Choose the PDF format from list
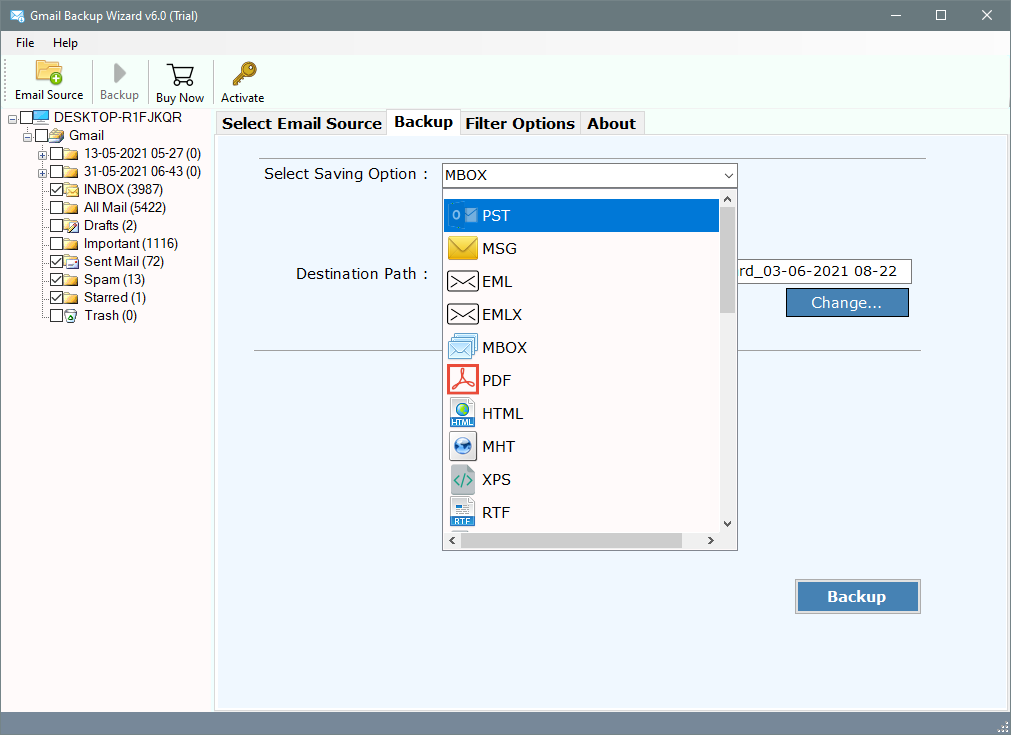 (x=581, y=381)
